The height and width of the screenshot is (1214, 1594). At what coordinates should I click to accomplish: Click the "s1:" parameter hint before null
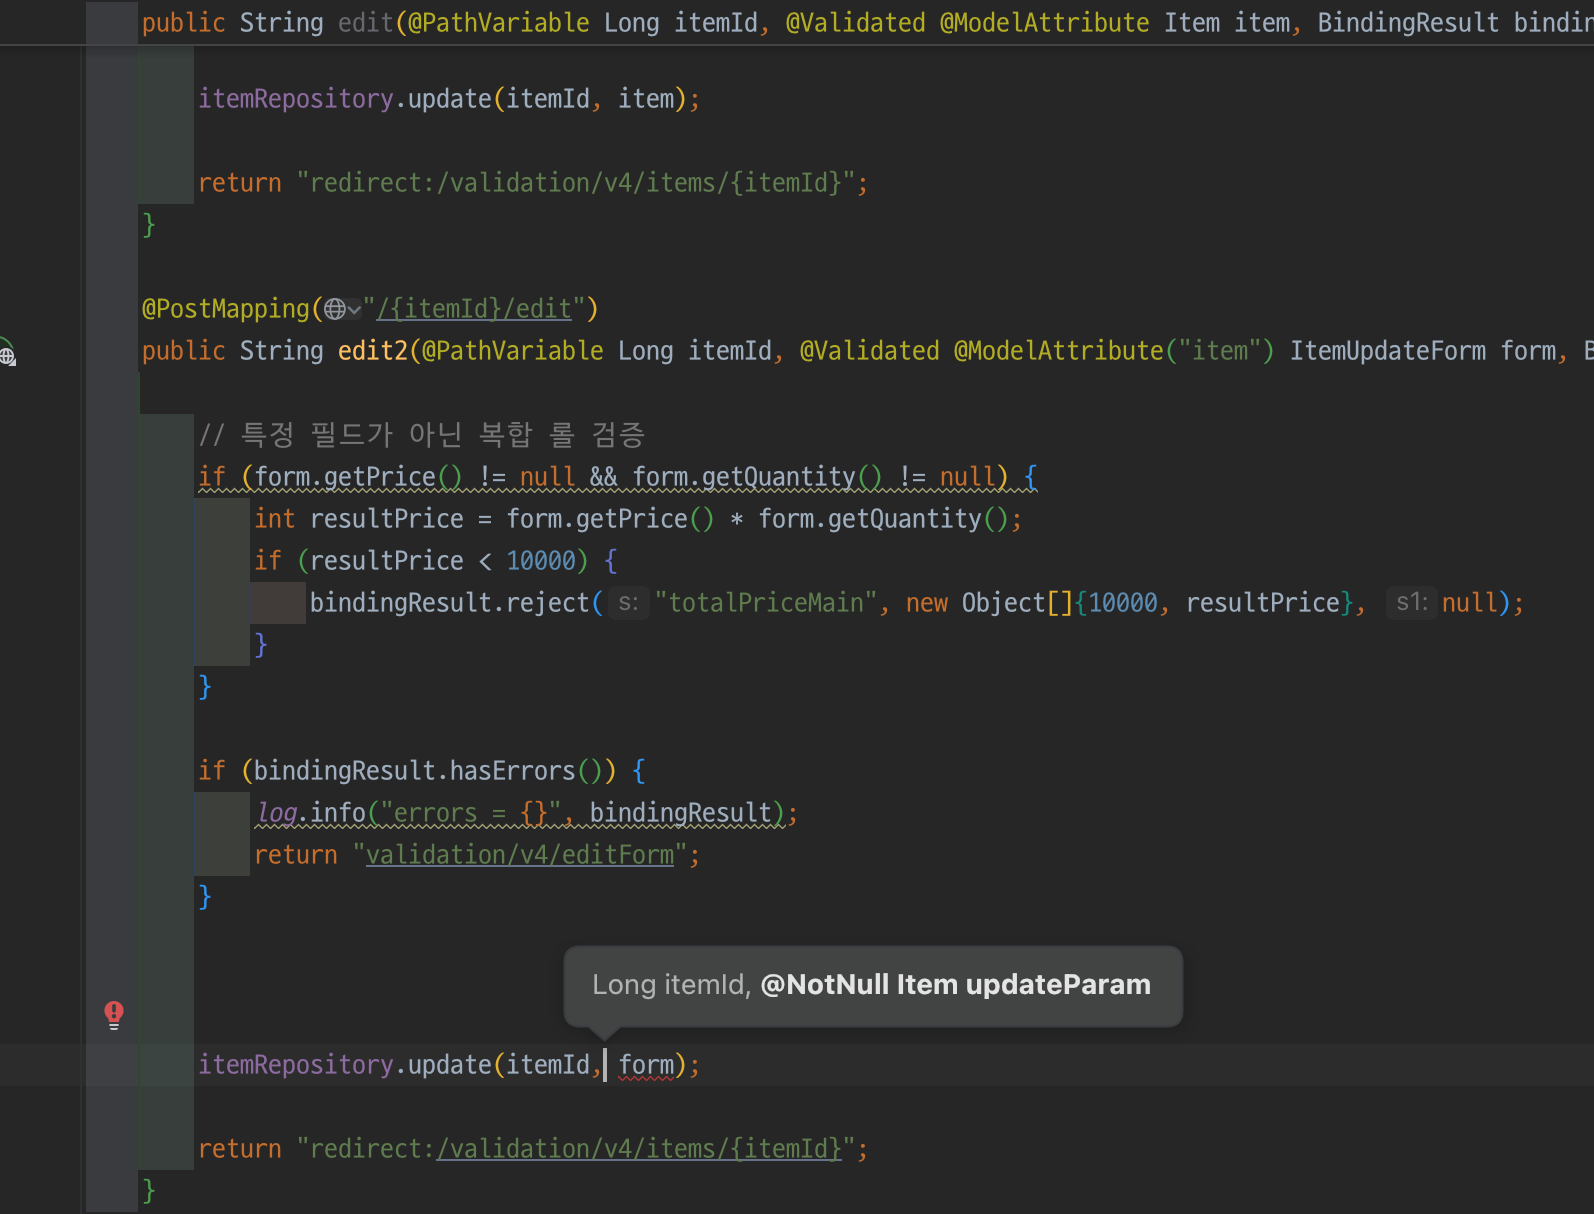pyautogui.click(x=1411, y=603)
